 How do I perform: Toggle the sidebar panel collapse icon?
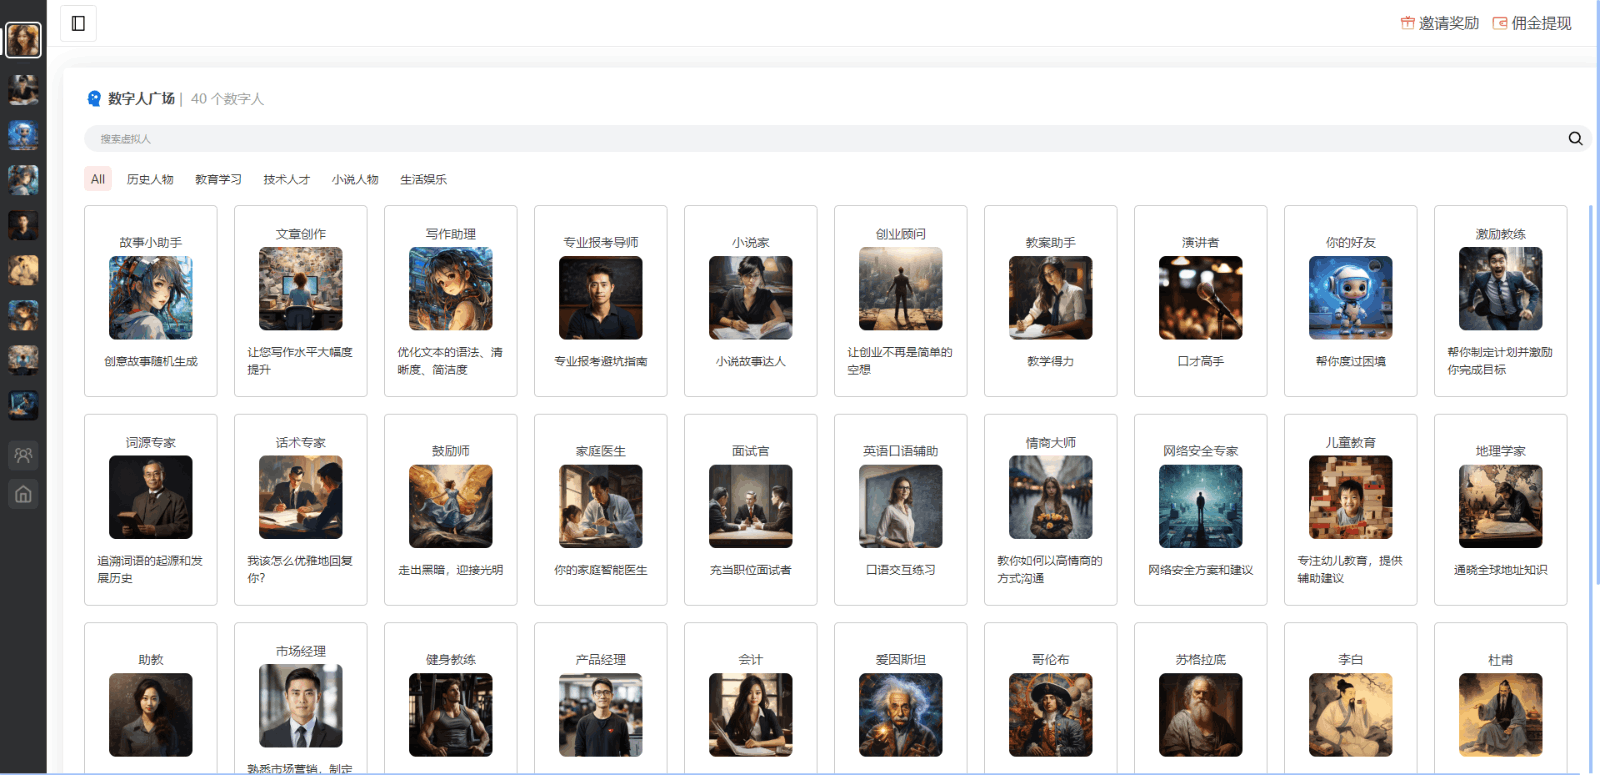coord(78,23)
